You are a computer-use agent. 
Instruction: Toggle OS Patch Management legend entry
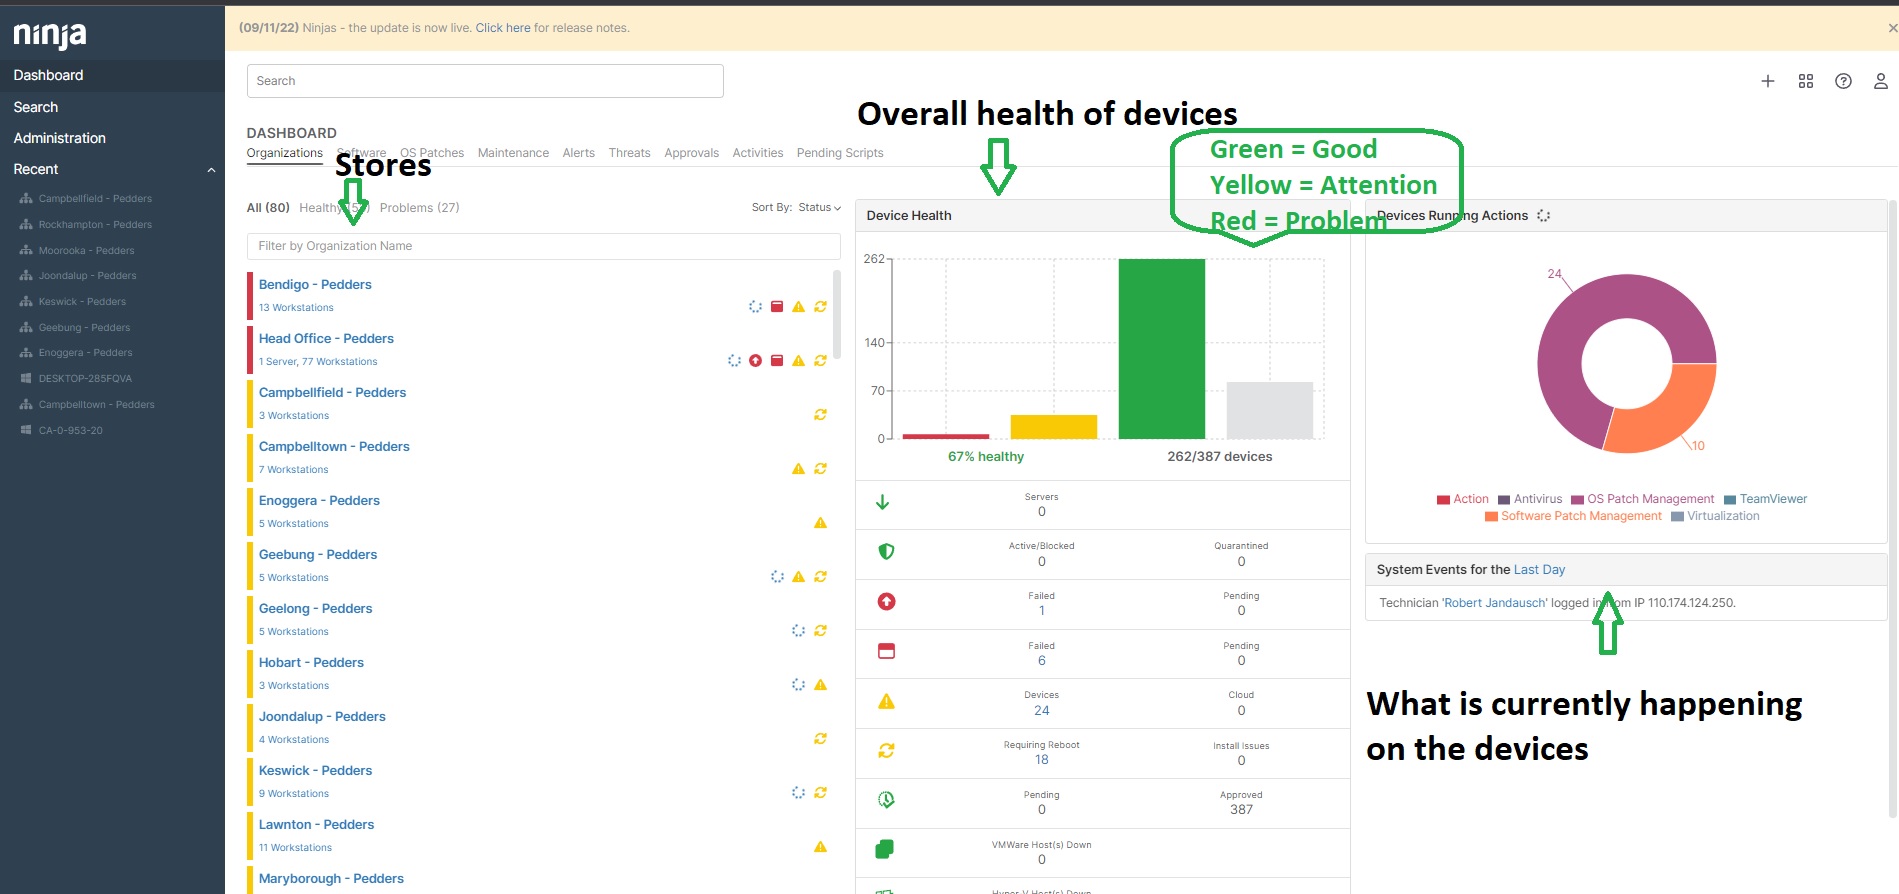coord(1642,499)
